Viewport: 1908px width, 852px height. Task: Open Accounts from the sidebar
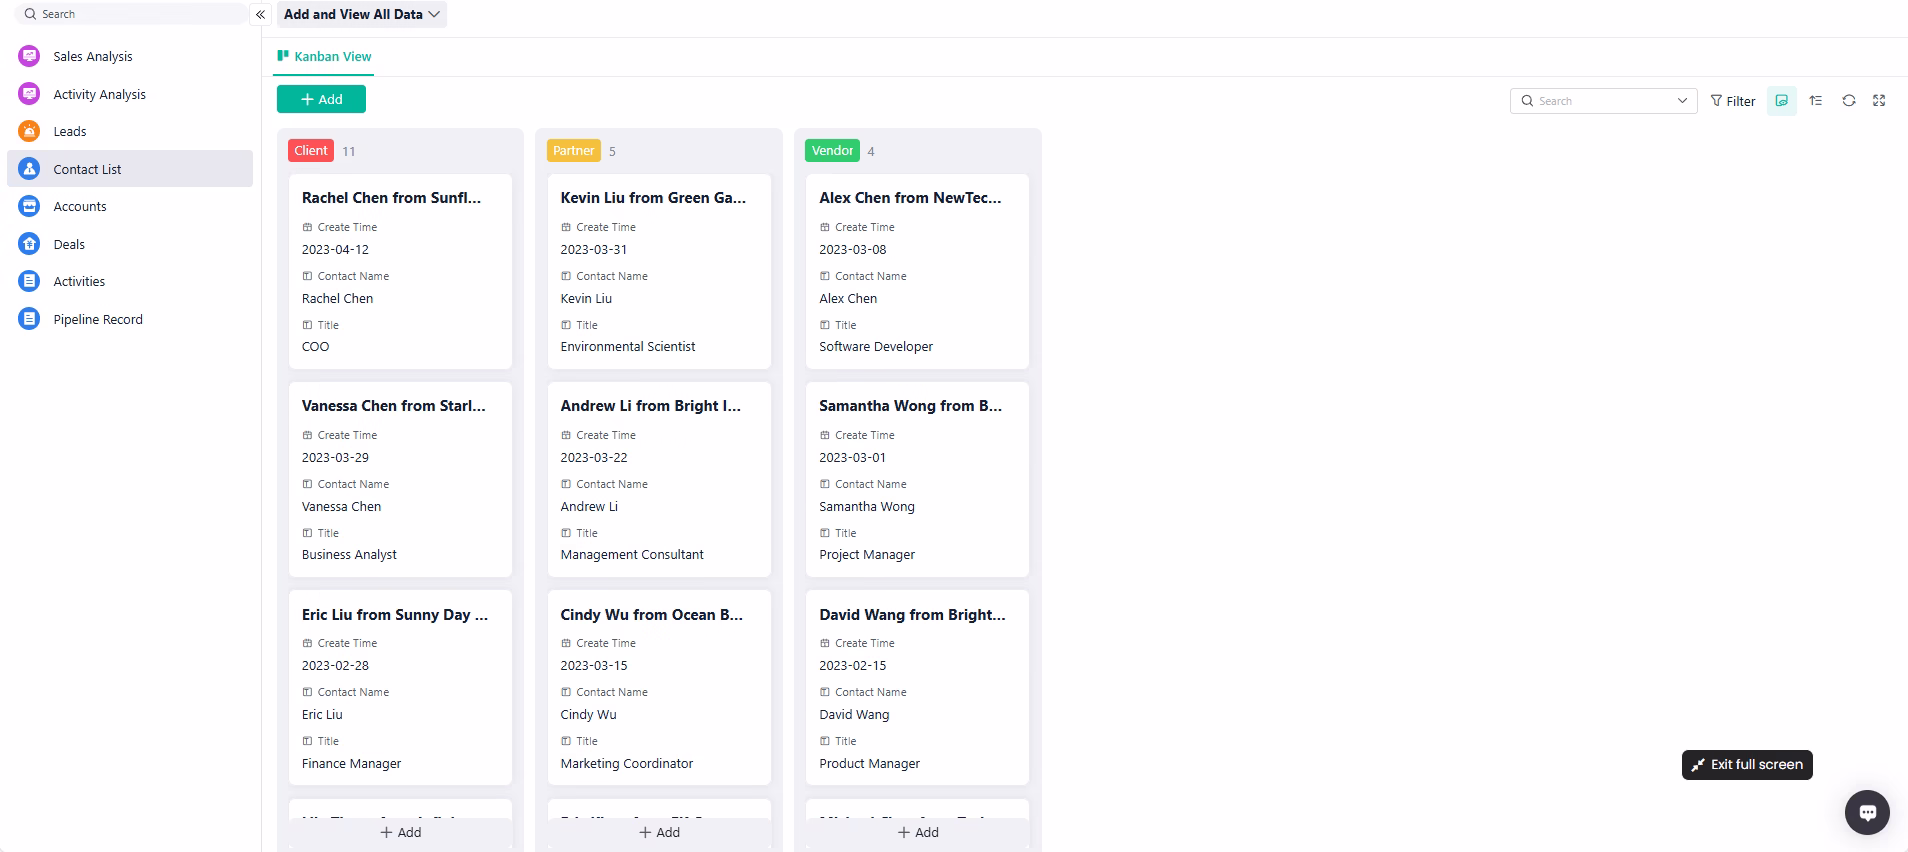tap(79, 207)
